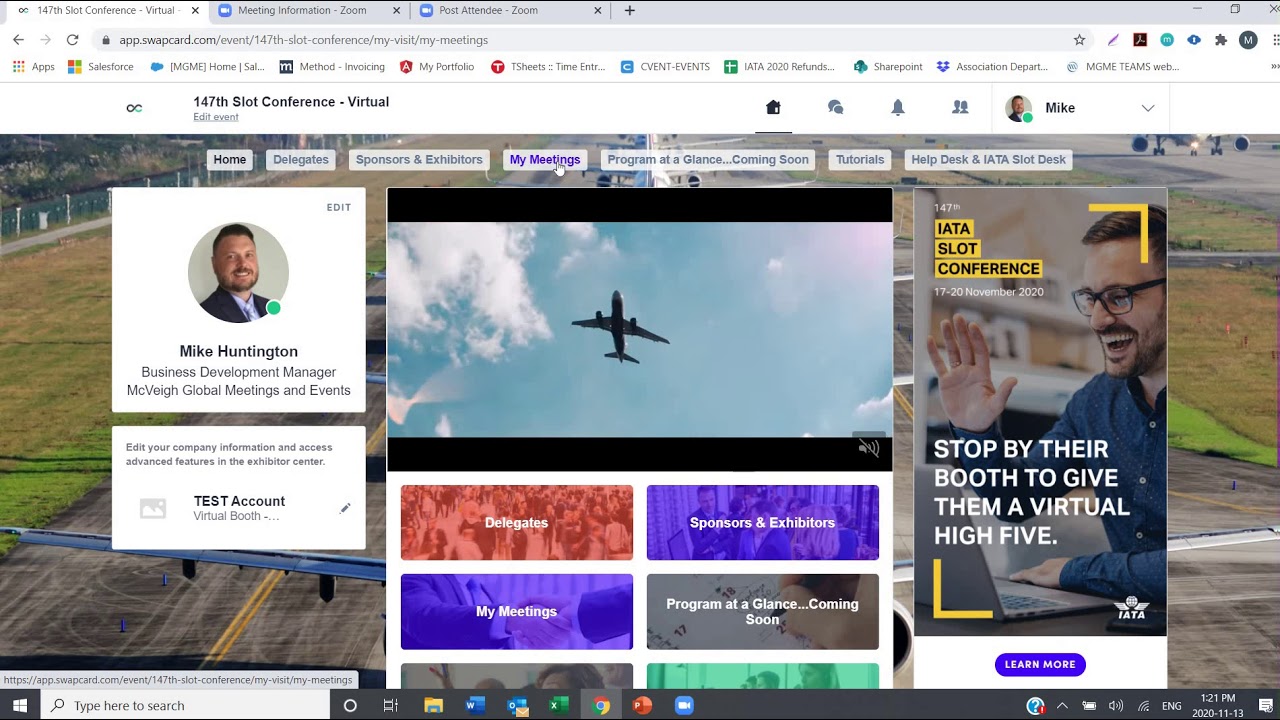The width and height of the screenshot is (1280, 720).
Task: Open the Windows Start menu
Action: click(x=20, y=705)
